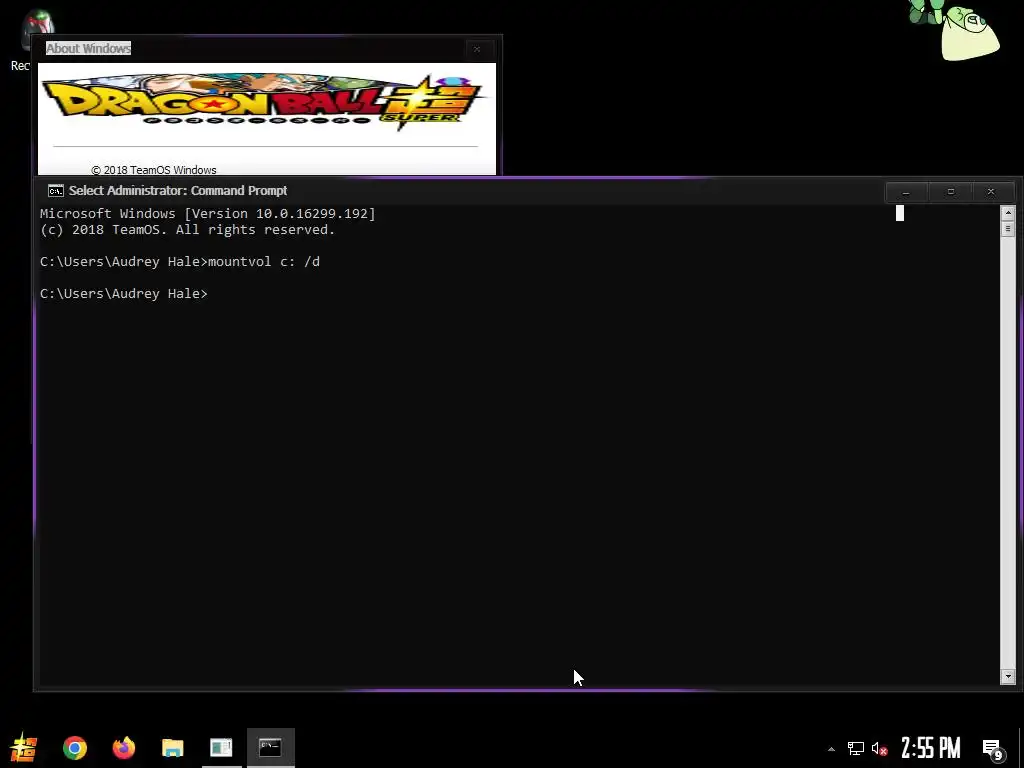Image resolution: width=1024 pixels, height=768 pixels.
Task: Click the About Windows title text
Action: 88,48
